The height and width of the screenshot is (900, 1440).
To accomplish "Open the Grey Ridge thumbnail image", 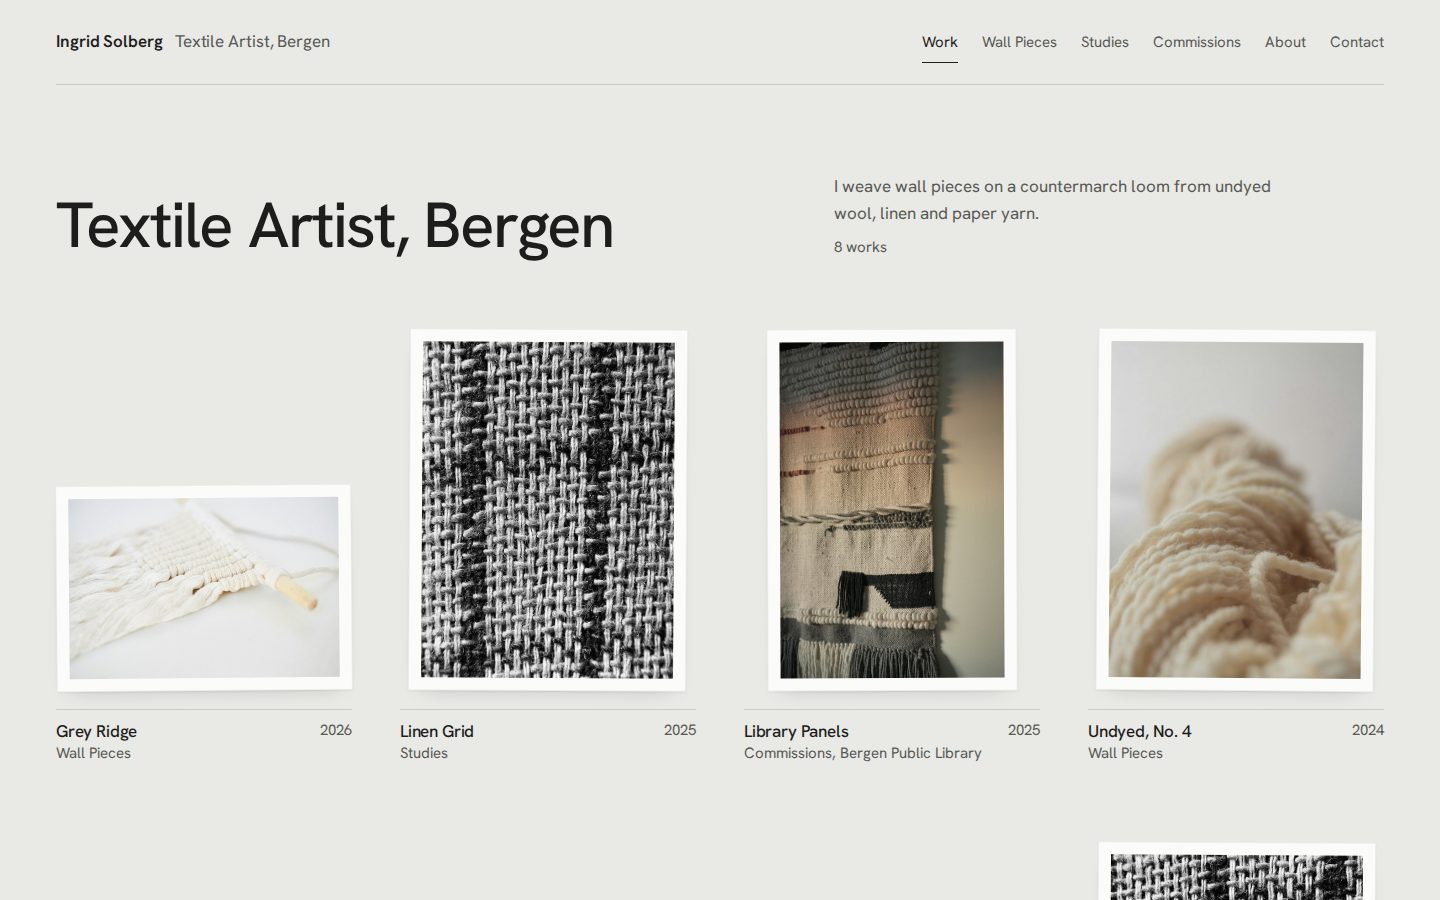I will pos(204,588).
